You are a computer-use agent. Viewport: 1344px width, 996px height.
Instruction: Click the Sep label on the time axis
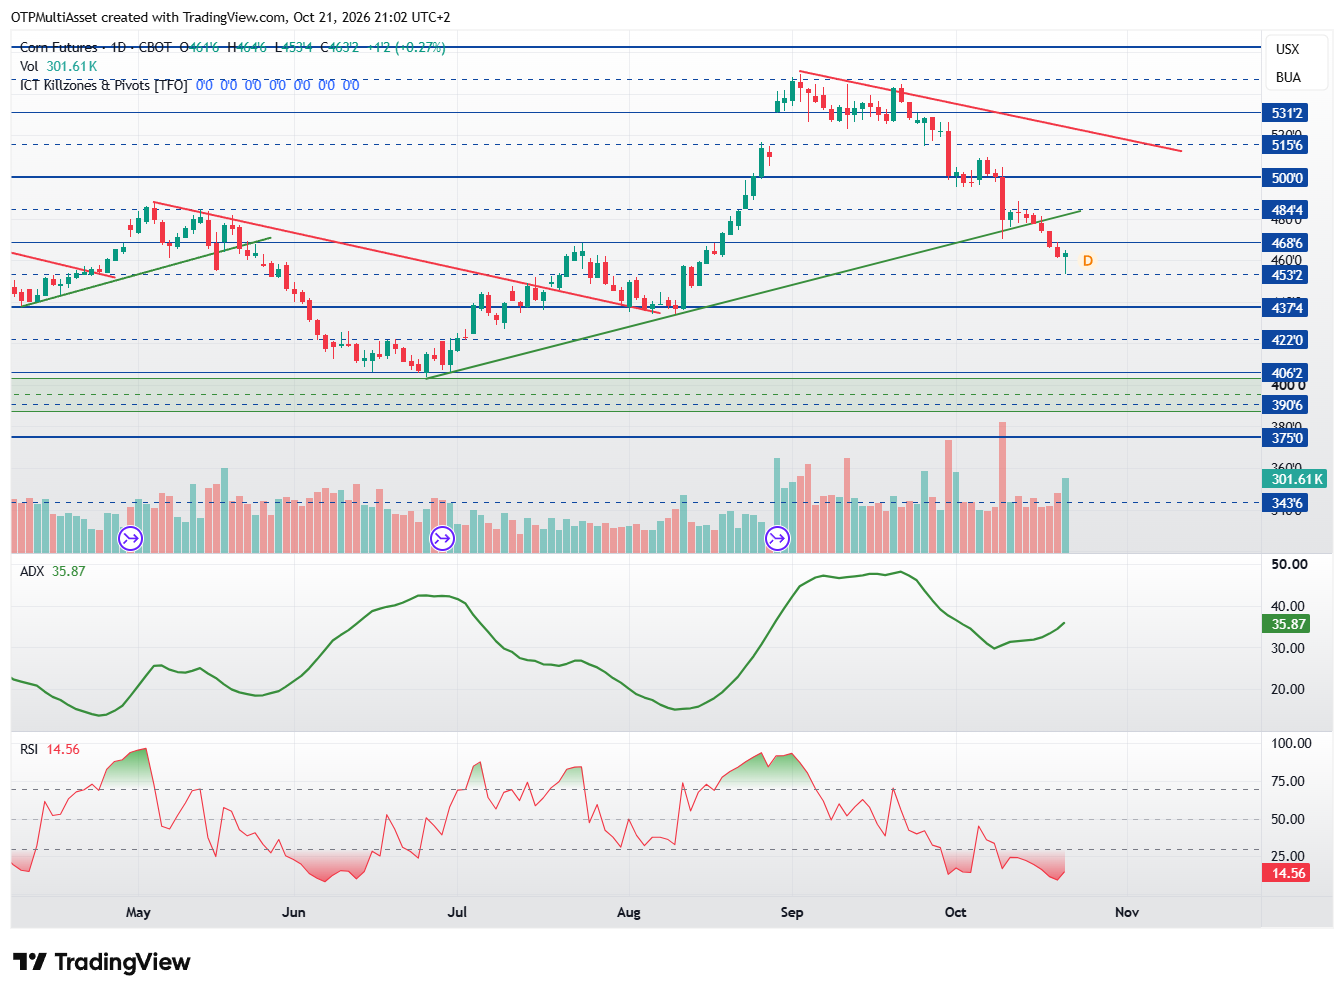pos(792,912)
